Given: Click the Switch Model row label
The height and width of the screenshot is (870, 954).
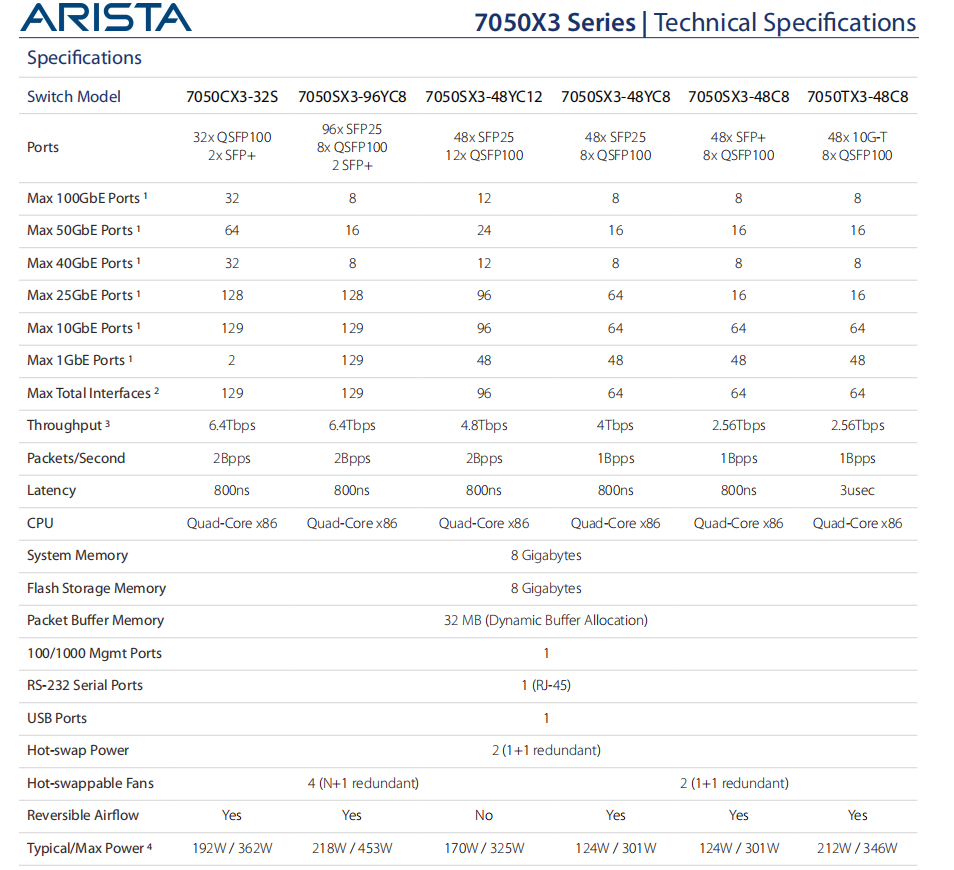Looking at the screenshot, I should (74, 97).
